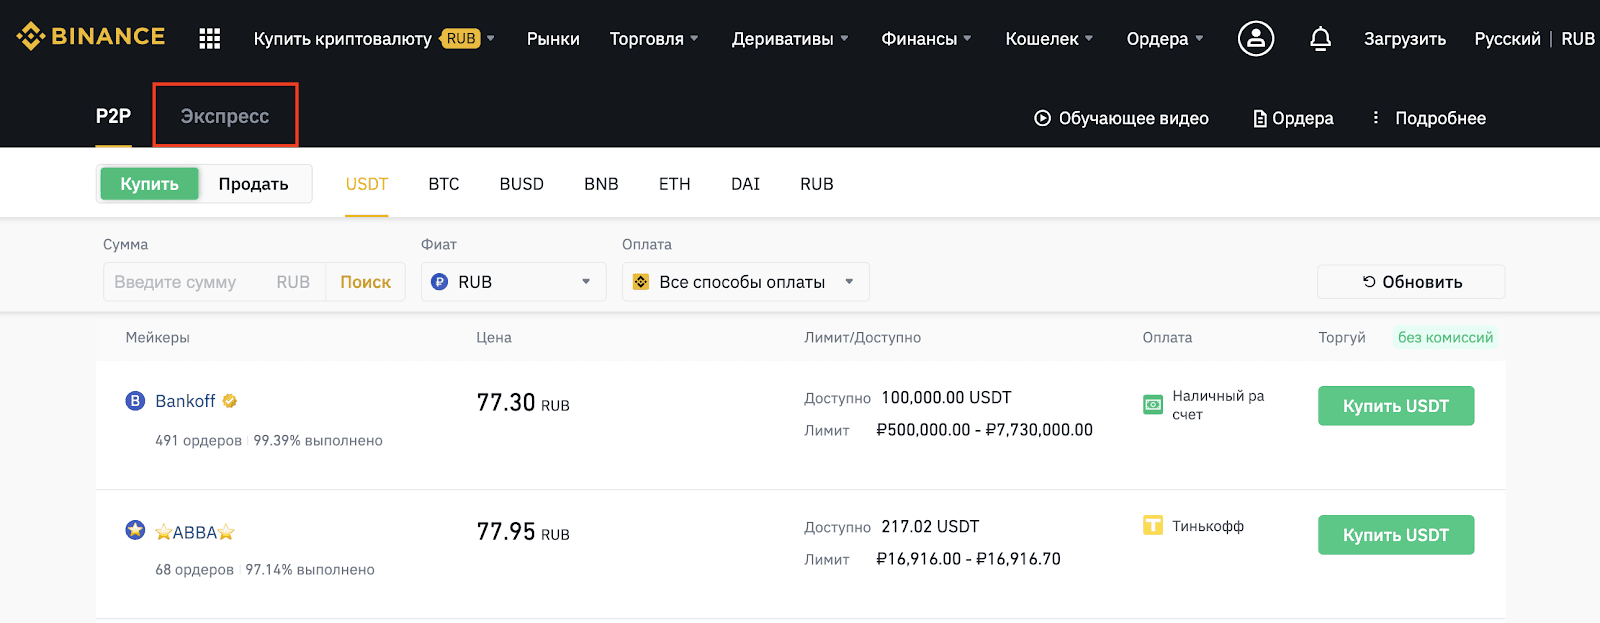Click the tutorial video play icon
Image resolution: width=1600 pixels, height=623 pixels.
pos(1042,118)
